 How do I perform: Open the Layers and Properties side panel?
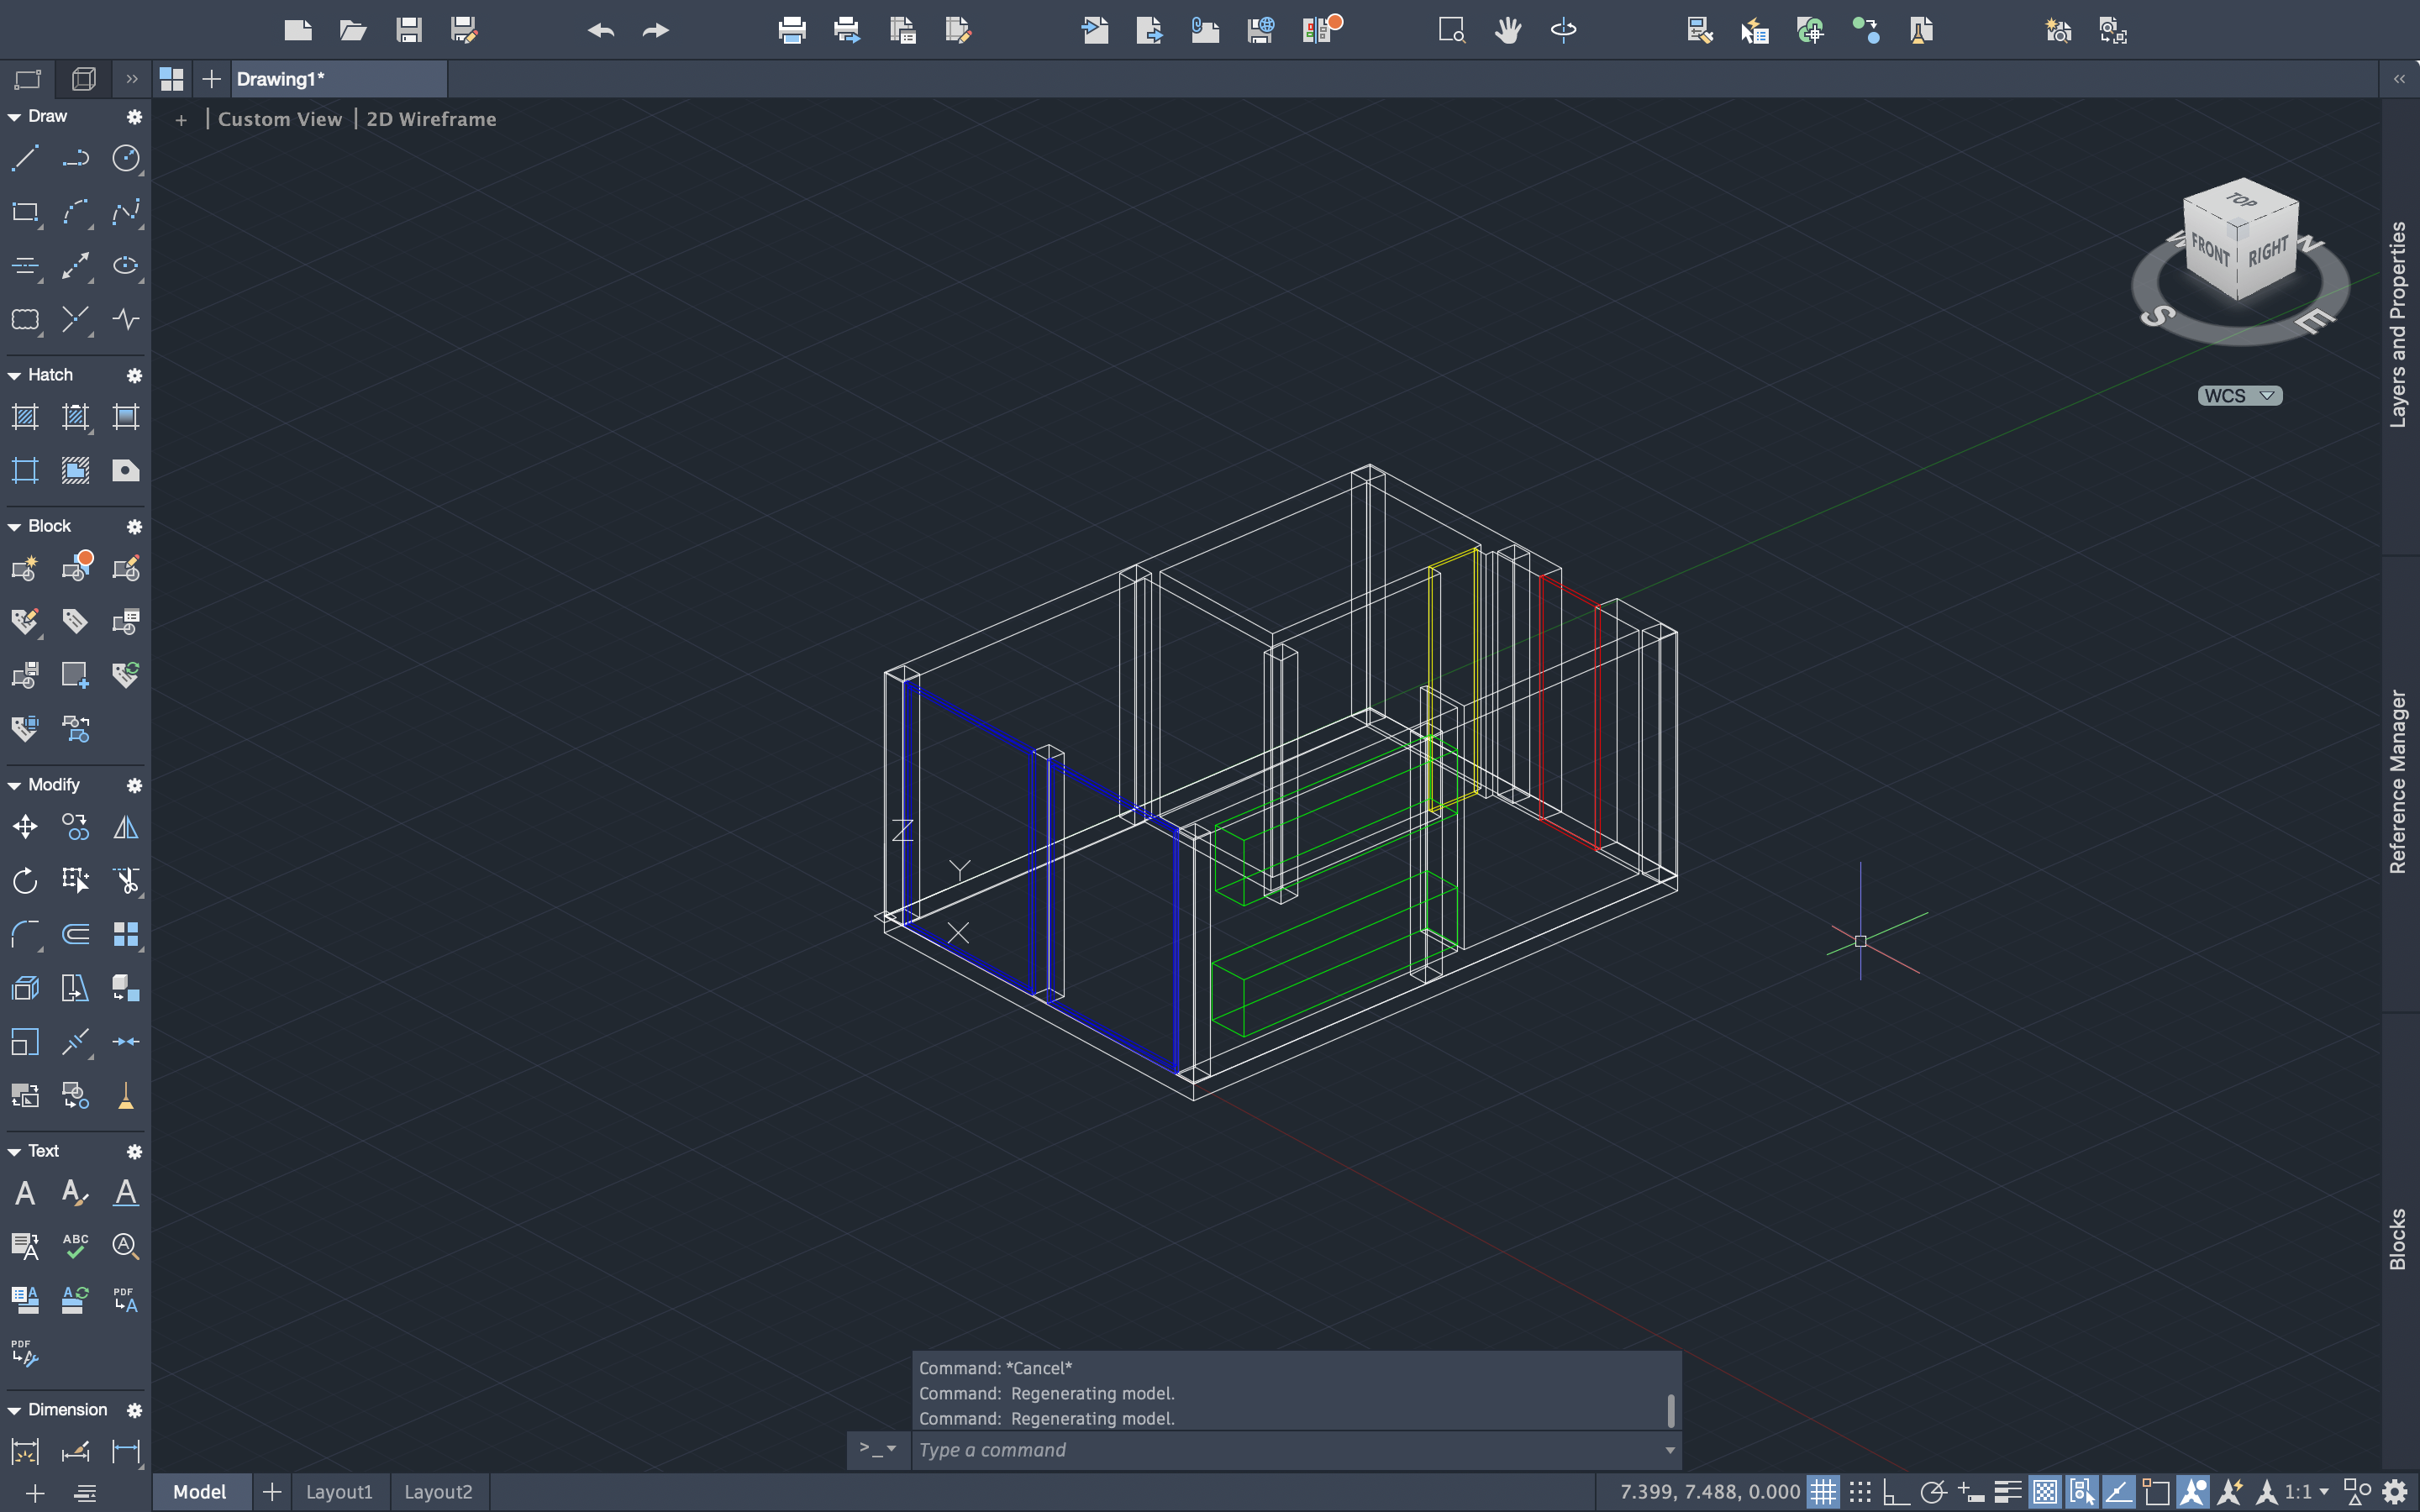click(2398, 325)
